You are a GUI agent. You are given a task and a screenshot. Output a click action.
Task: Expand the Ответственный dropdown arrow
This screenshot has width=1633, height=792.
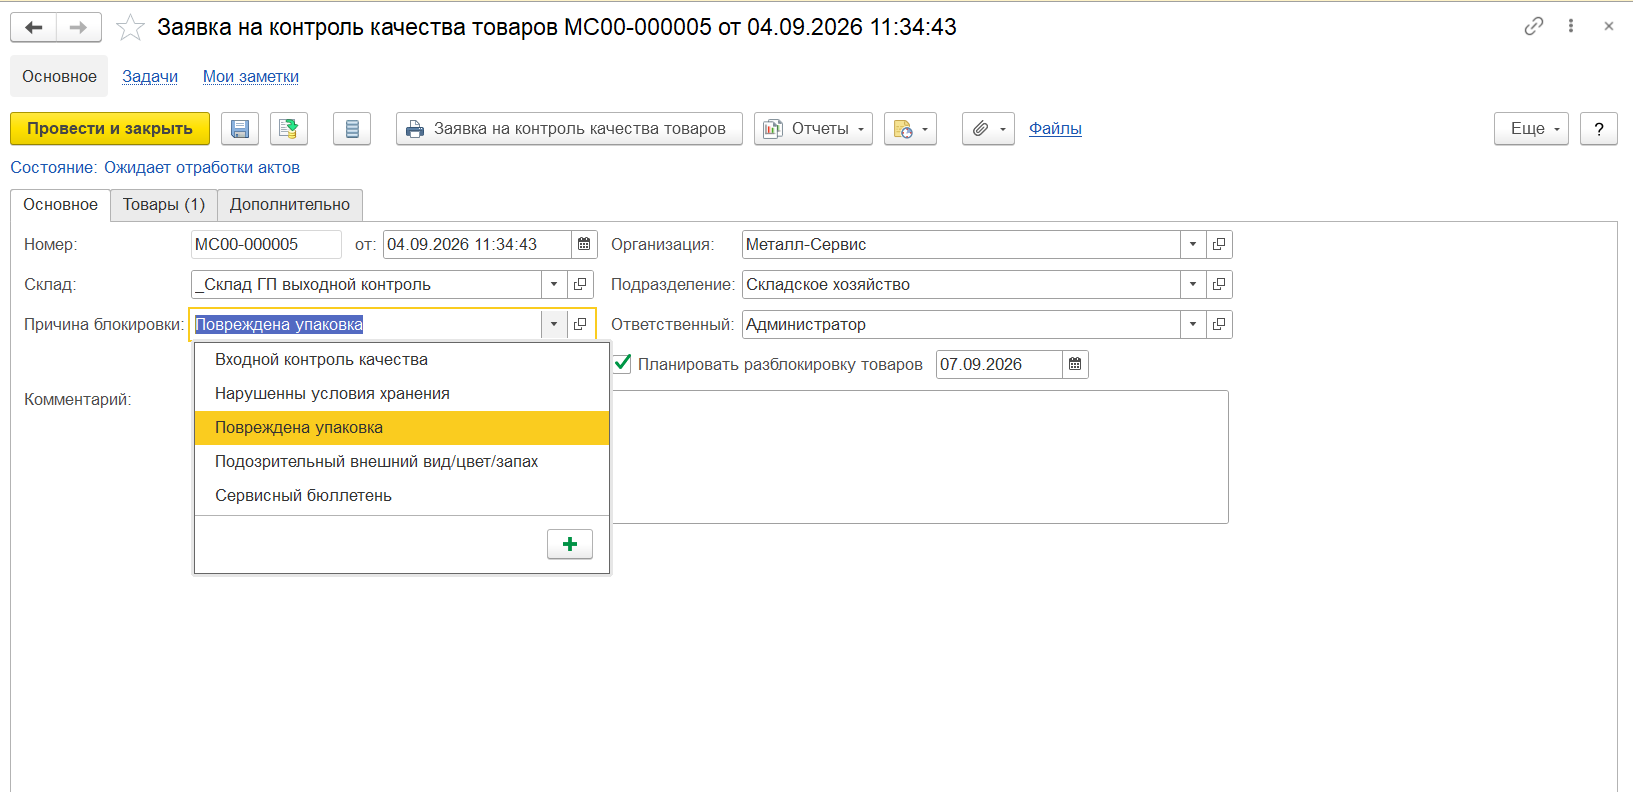coord(1193,324)
